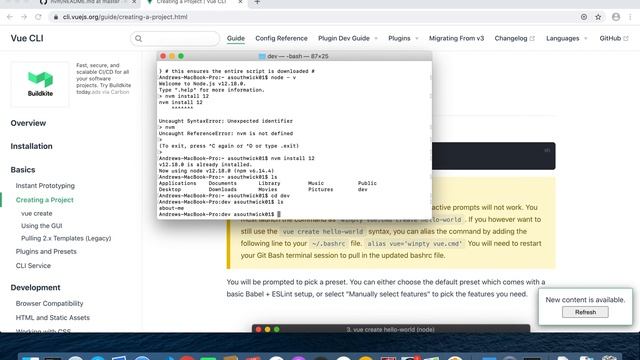Open Plugins and Presets in sidebar
The width and height of the screenshot is (640, 360).
[46, 251]
